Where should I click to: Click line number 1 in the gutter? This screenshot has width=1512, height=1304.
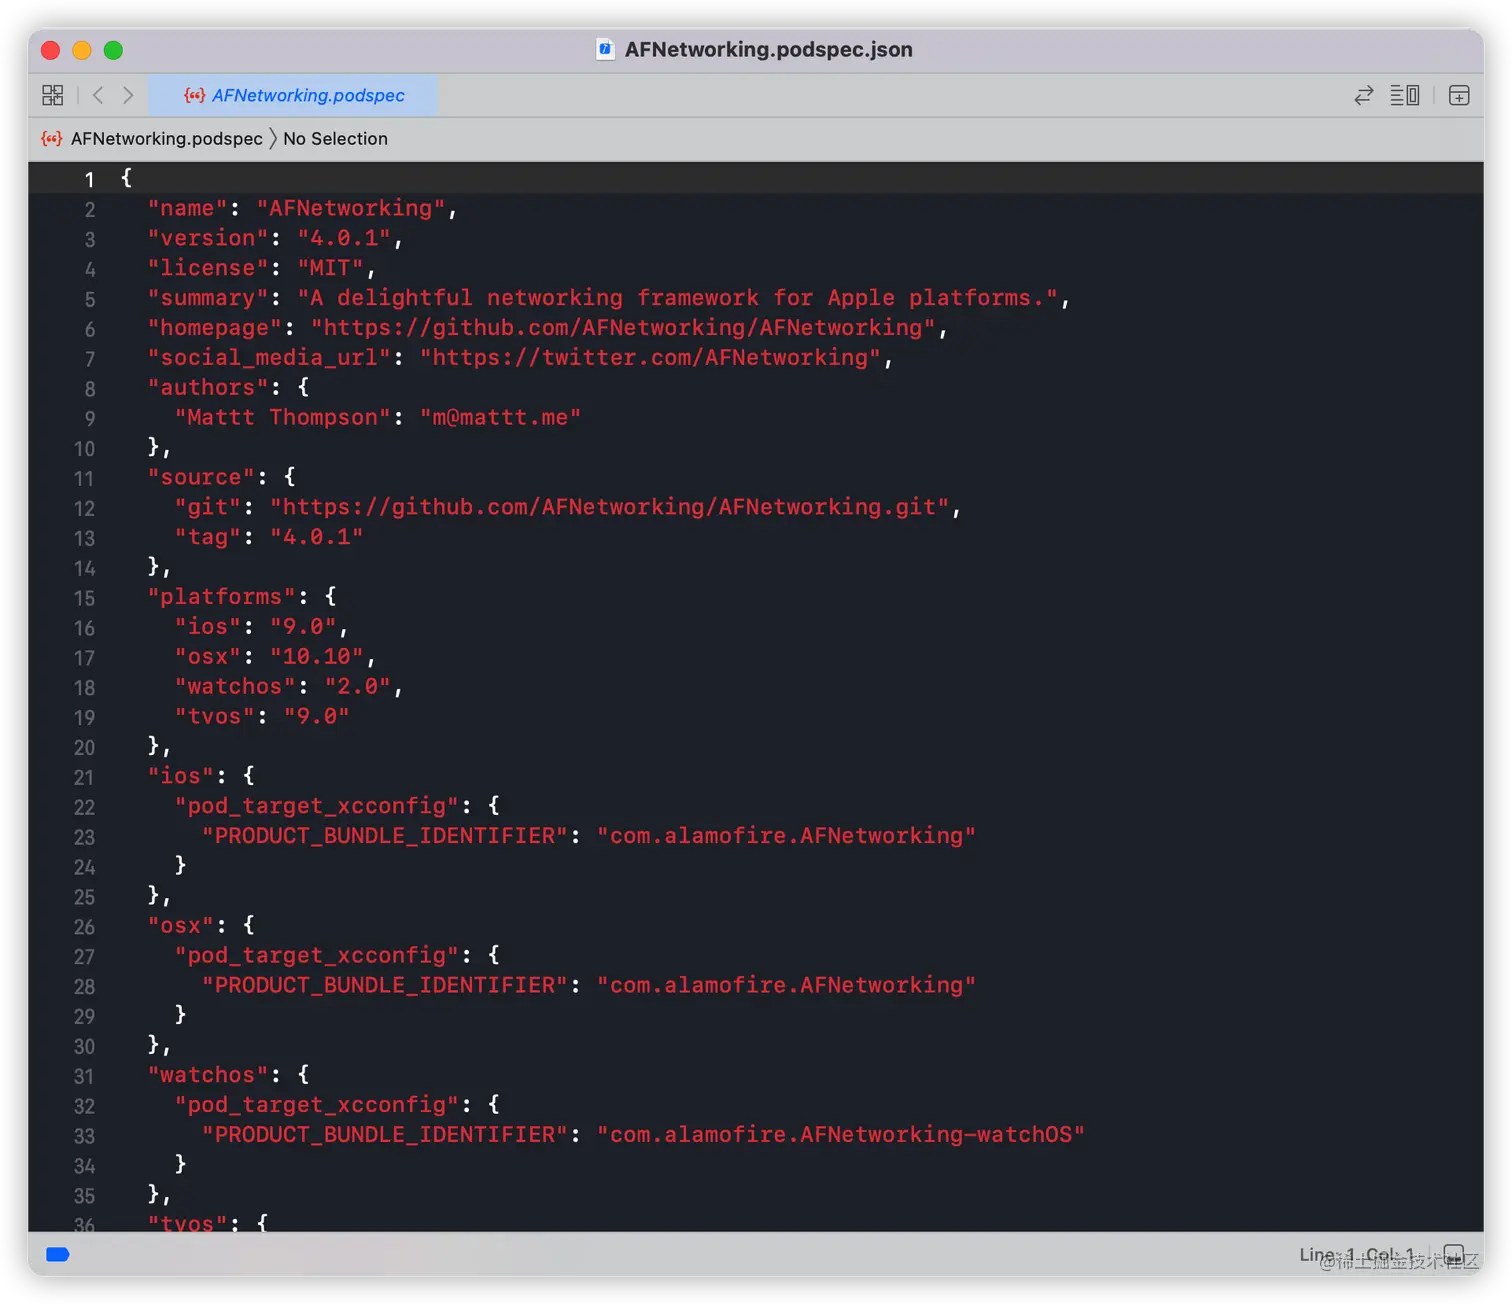pyautogui.click(x=89, y=179)
